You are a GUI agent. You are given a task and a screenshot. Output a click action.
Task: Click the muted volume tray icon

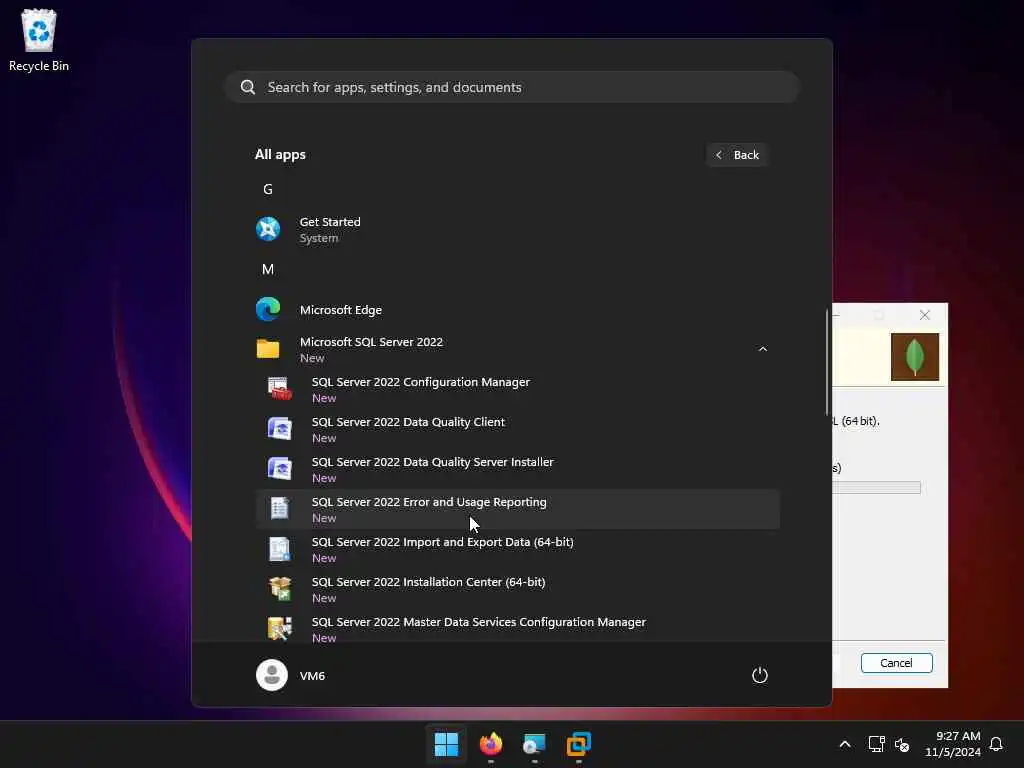point(902,744)
